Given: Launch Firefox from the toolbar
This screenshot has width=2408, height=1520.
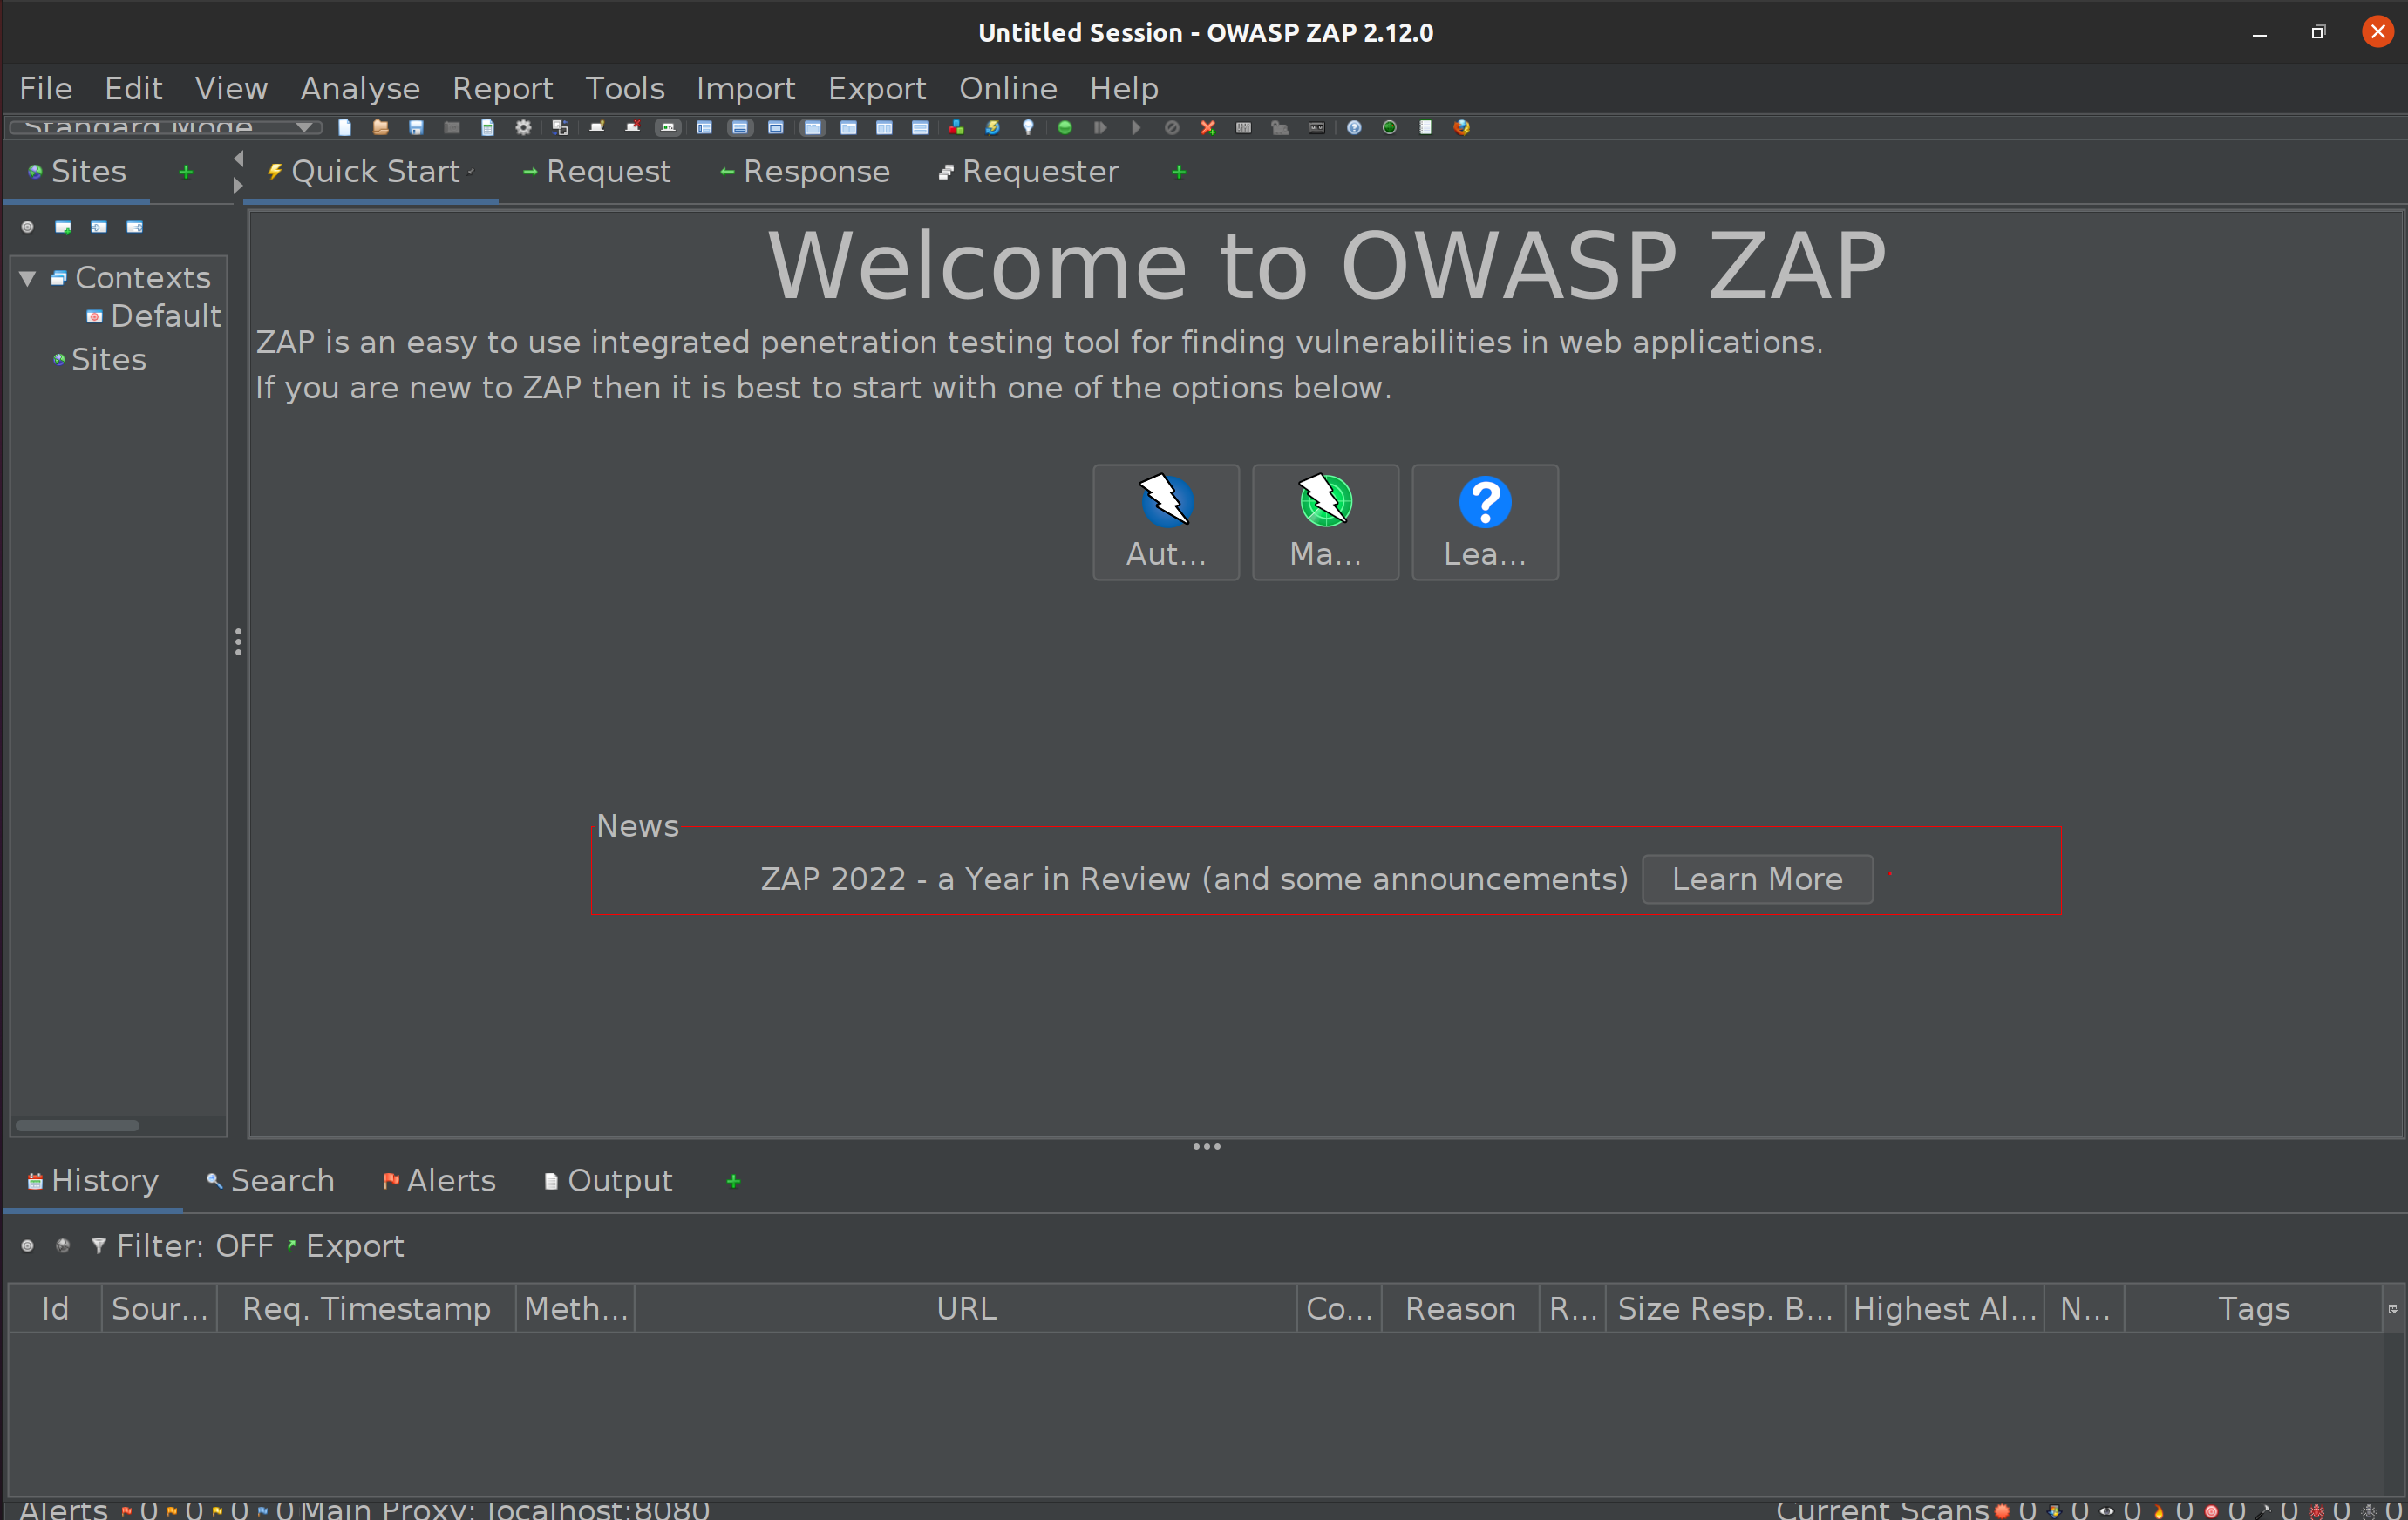Looking at the screenshot, I should 1461,127.
